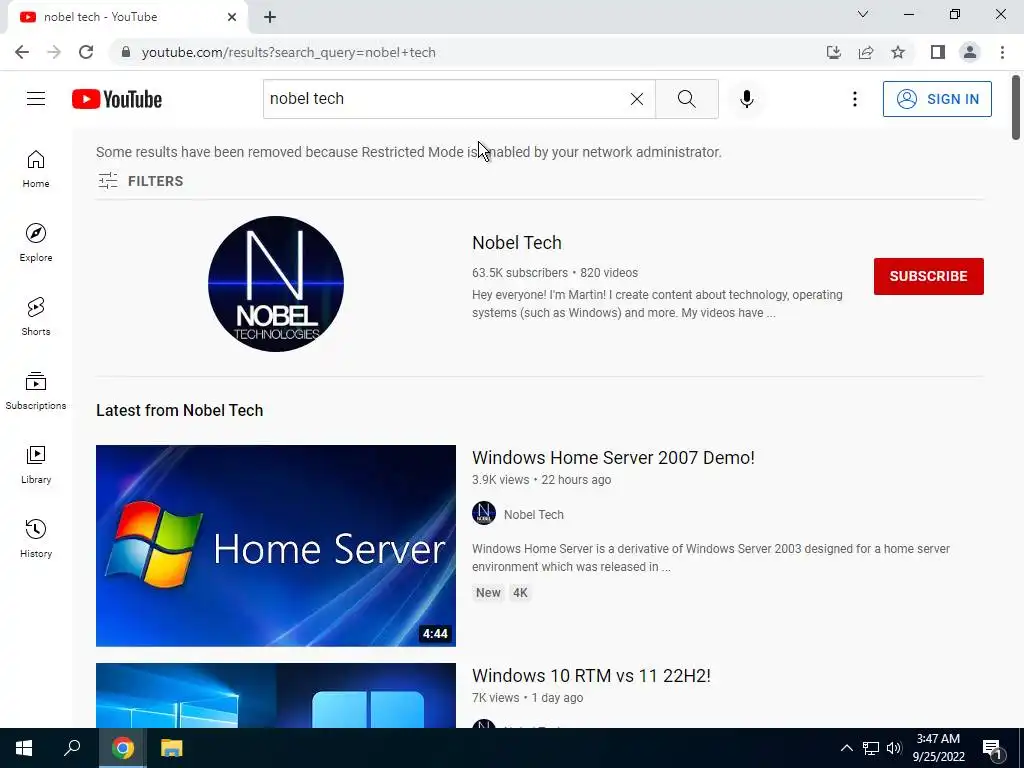Open Explore in sidebar
This screenshot has height=768, width=1024.
pos(36,243)
